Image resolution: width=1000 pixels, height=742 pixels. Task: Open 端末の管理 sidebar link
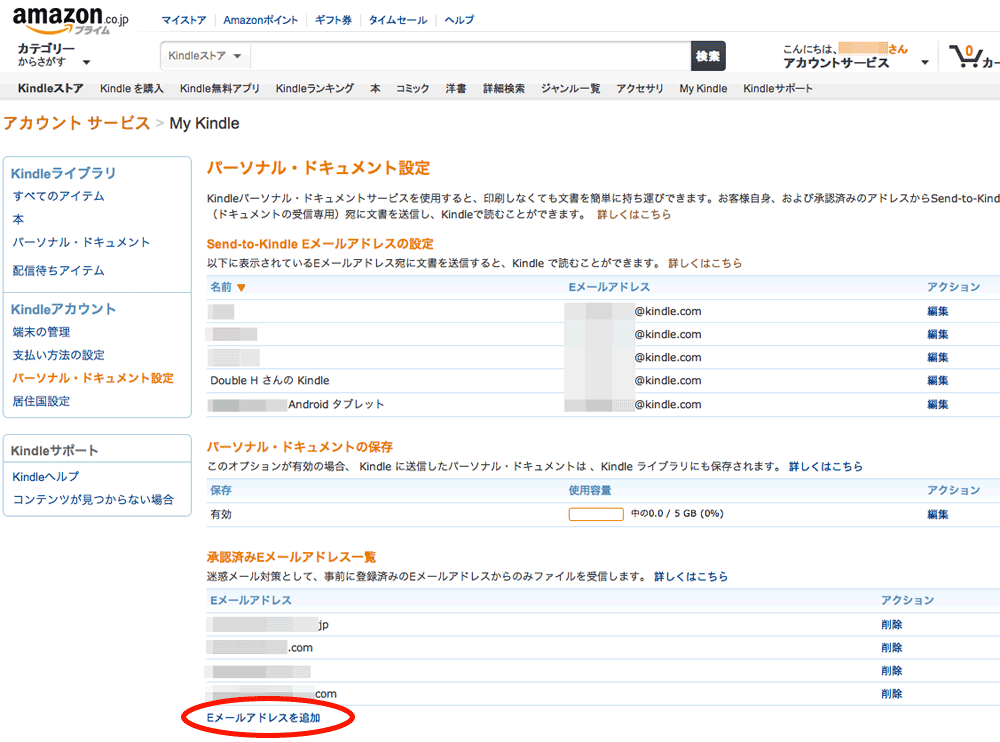coord(41,332)
